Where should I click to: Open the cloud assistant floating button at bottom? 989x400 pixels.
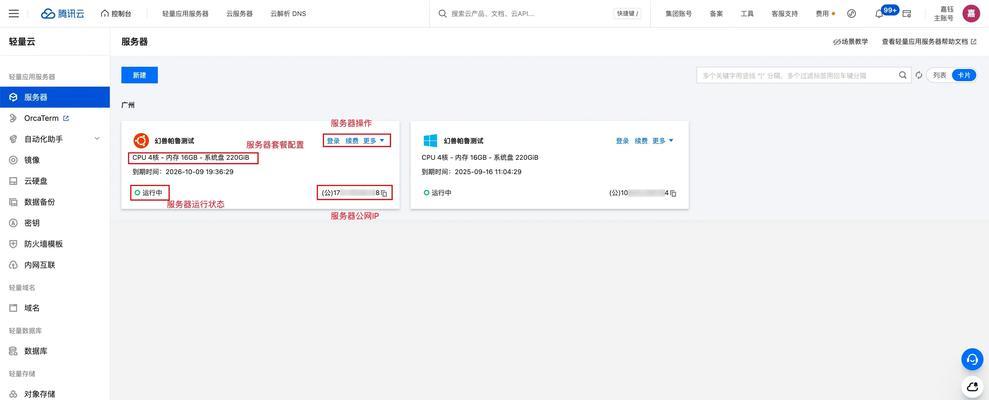coord(972,385)
